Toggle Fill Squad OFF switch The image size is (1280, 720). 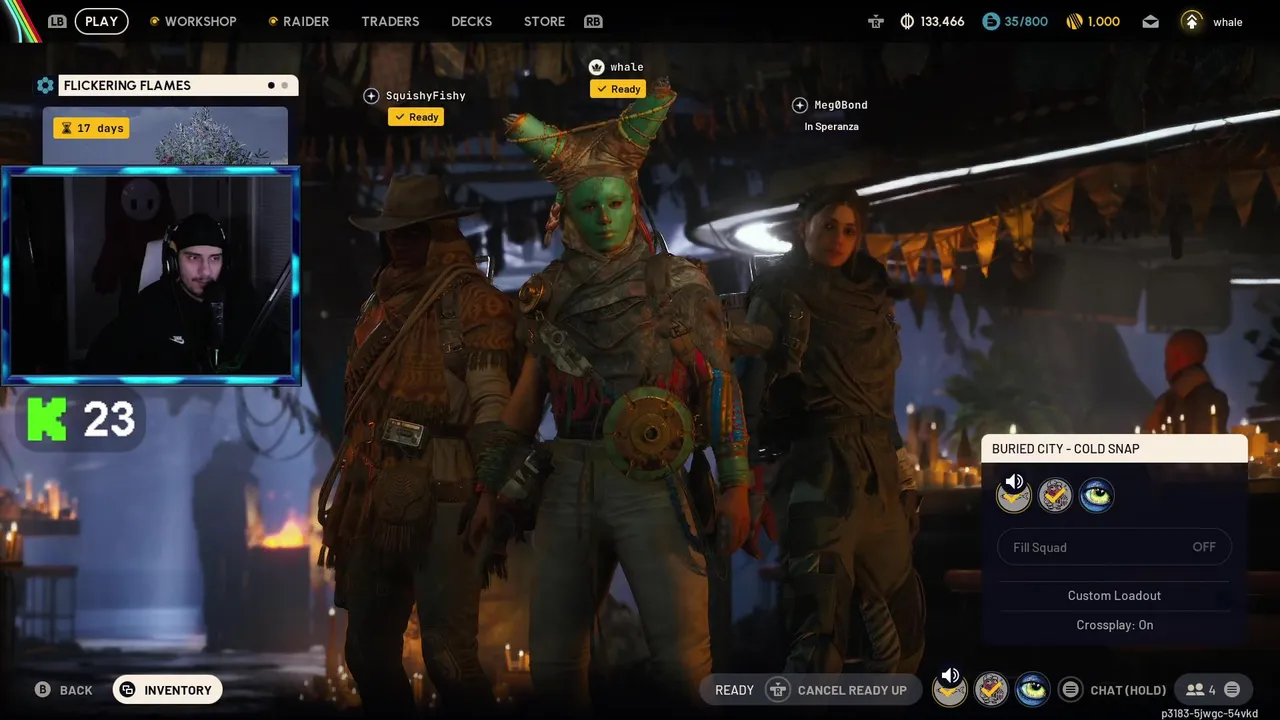click(x=1114, y=547)
